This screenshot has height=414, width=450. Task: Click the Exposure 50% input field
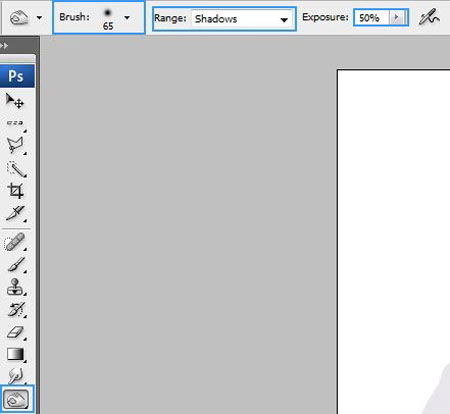(x=372, y=17)
